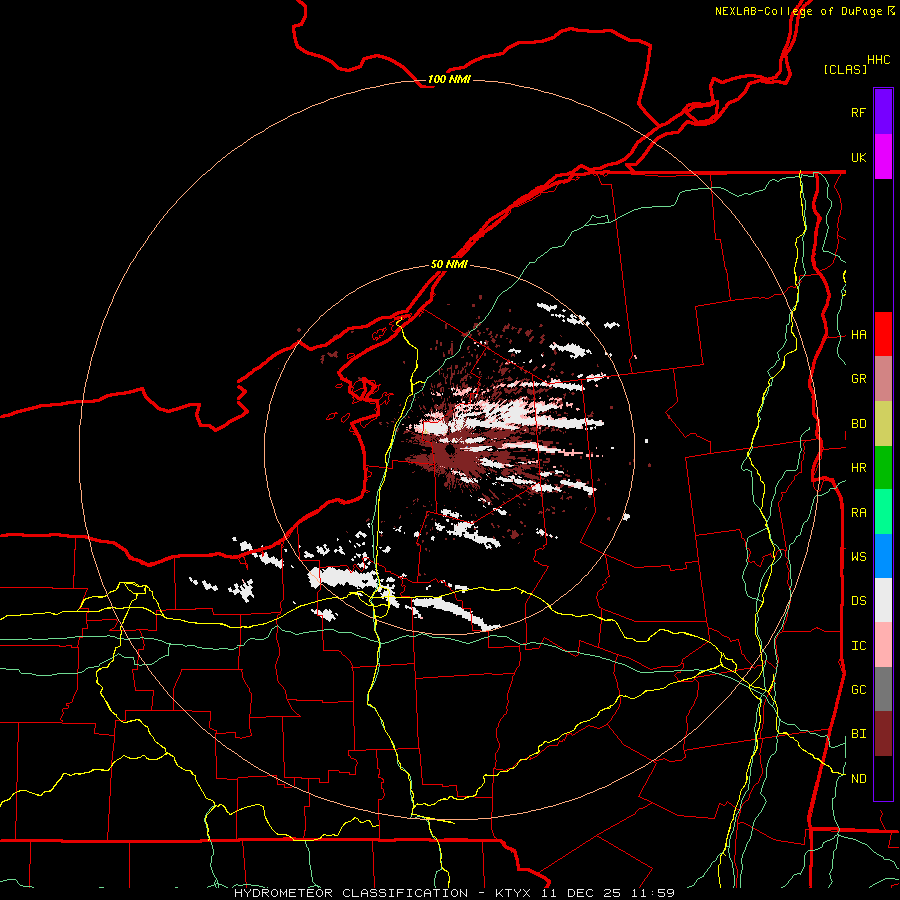Click the UK magenta legend swatch
Viewport: 900px width, 900px height.
(x=883, y=157)
